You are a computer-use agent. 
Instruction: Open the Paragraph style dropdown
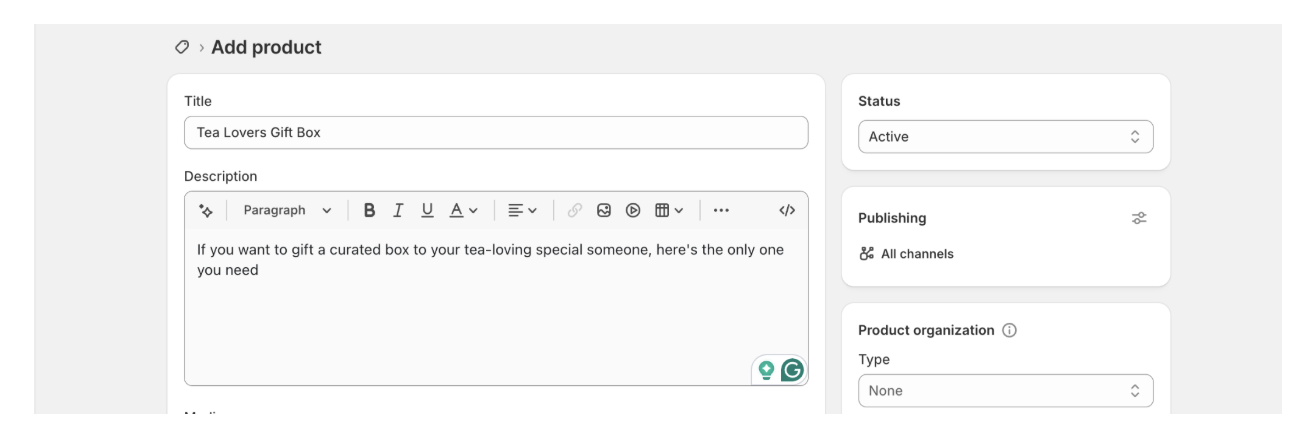tap(287, 210)
